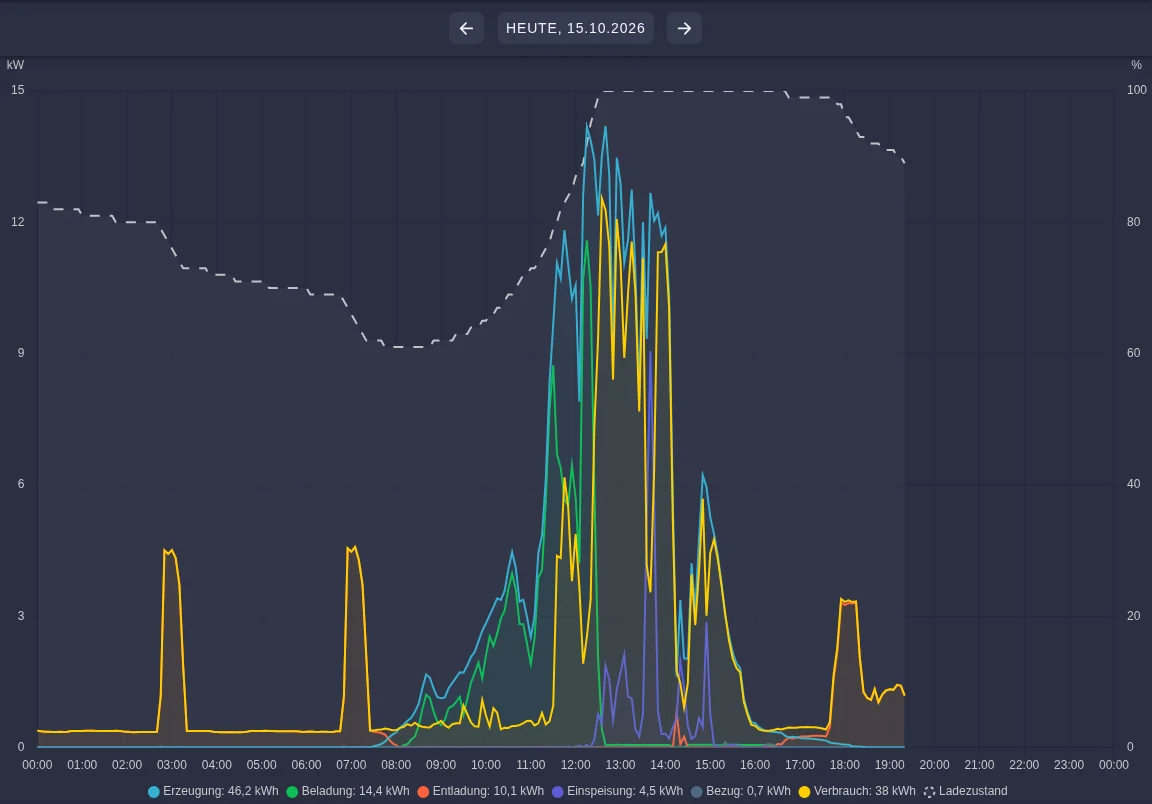Image resolution: width=1152 pixels, height=804 pixels.
Task: Click the 3 value on kW axis
Action: [21, 616]
